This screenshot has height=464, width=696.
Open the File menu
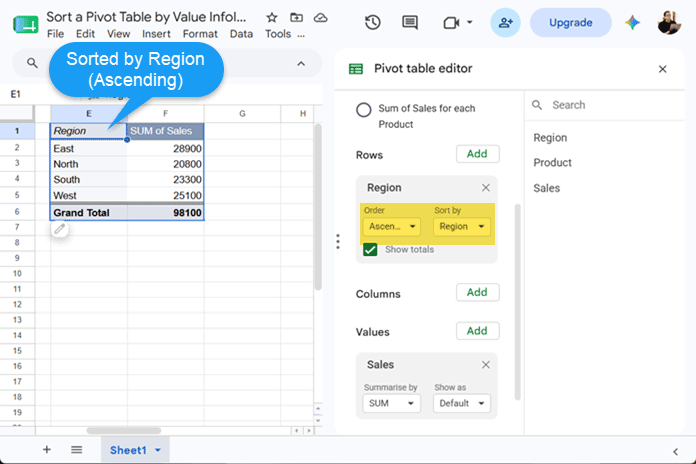[x=55, y=34]
